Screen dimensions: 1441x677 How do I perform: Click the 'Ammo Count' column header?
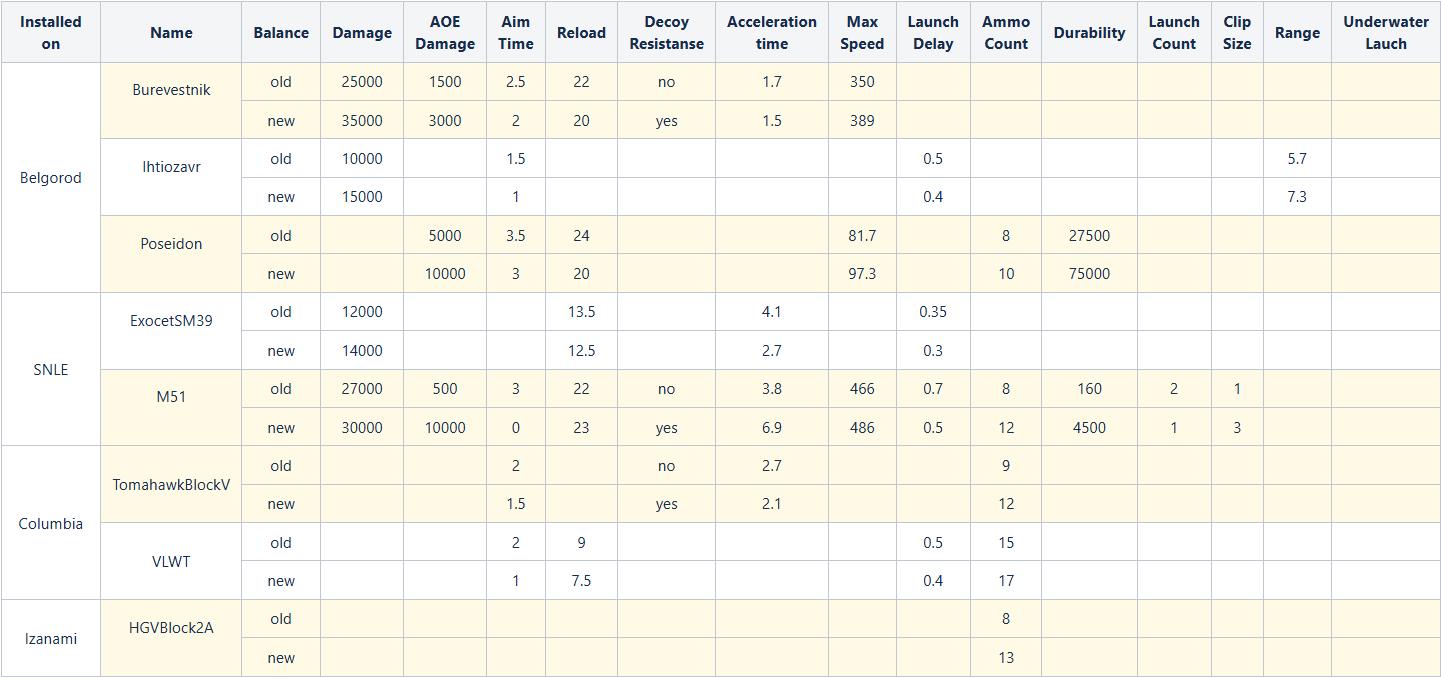click(x=1006, y=32)
